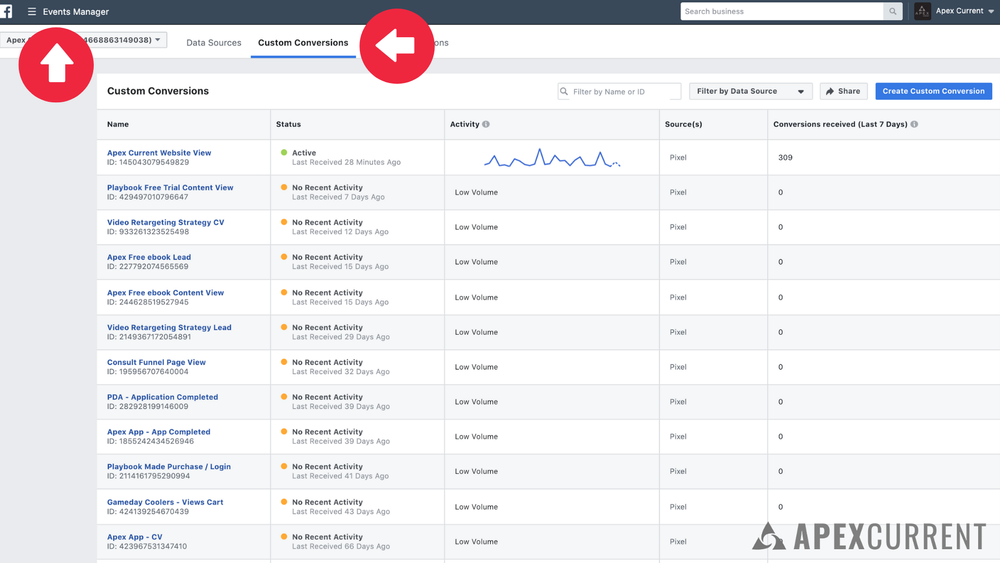1000x563 pixels.
Task: Click the search magnifier button in Search business
Action: [x=892, y=11]
